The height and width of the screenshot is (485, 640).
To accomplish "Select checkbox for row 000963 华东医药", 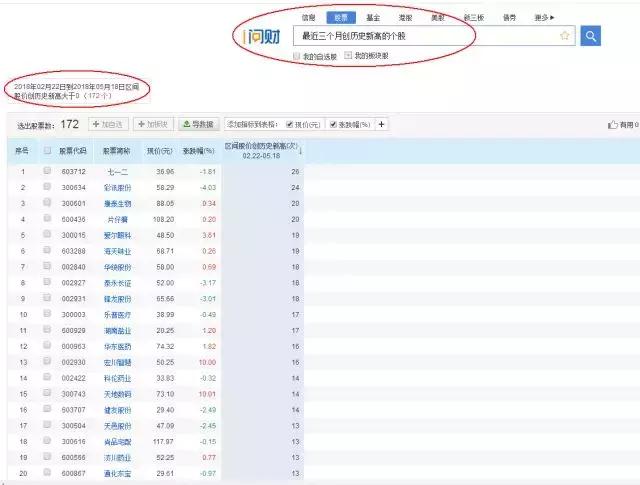I will tap(47, 345).
